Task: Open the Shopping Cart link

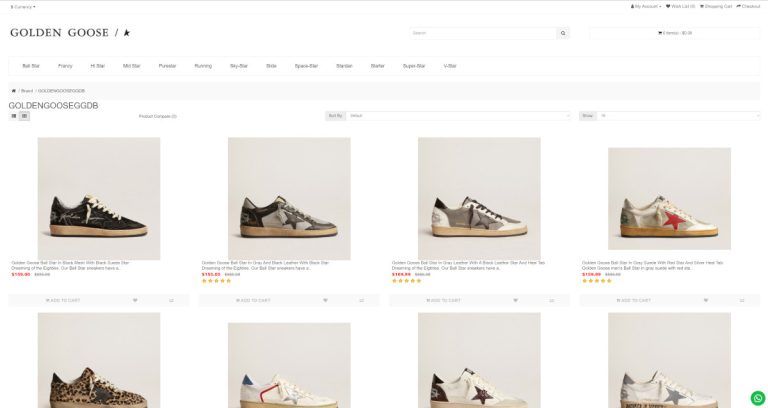Action: [x=716, y=6]
